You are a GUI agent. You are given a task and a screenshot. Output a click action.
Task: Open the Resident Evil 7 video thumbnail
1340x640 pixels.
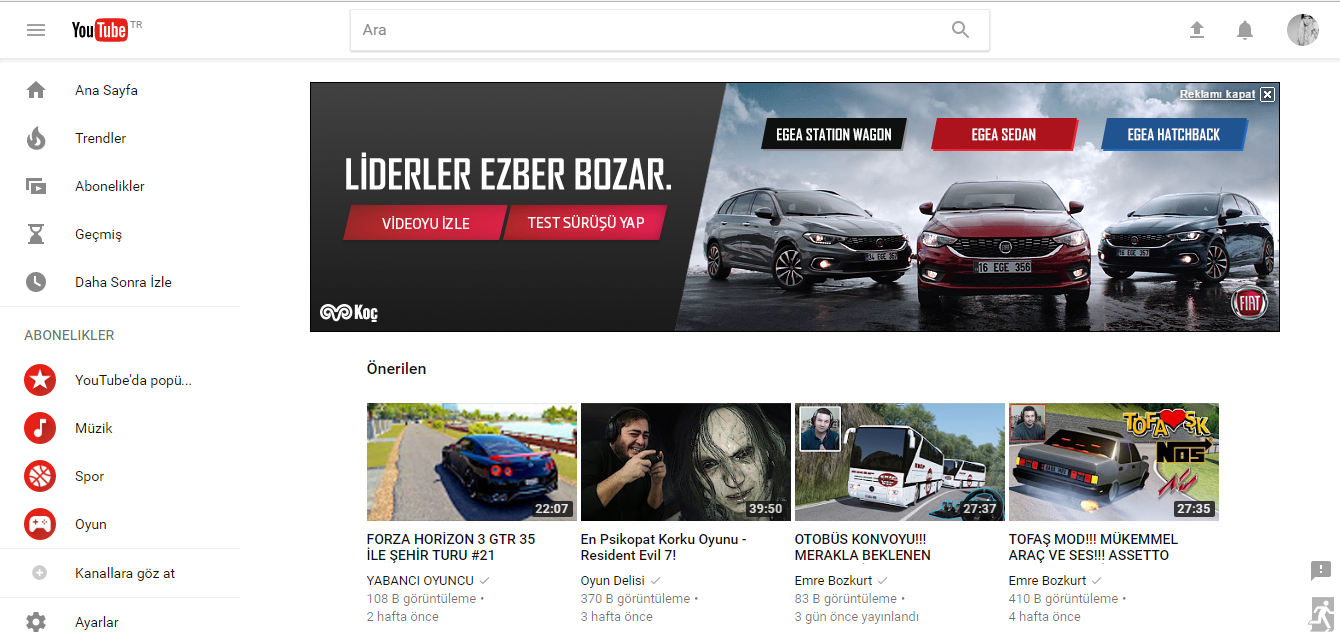[686, 462]
